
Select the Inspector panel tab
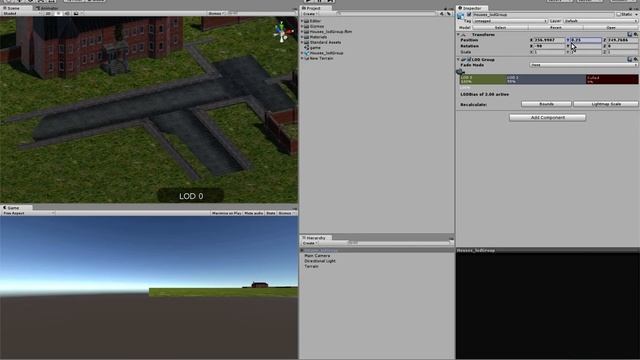click(x=472, y=8)
